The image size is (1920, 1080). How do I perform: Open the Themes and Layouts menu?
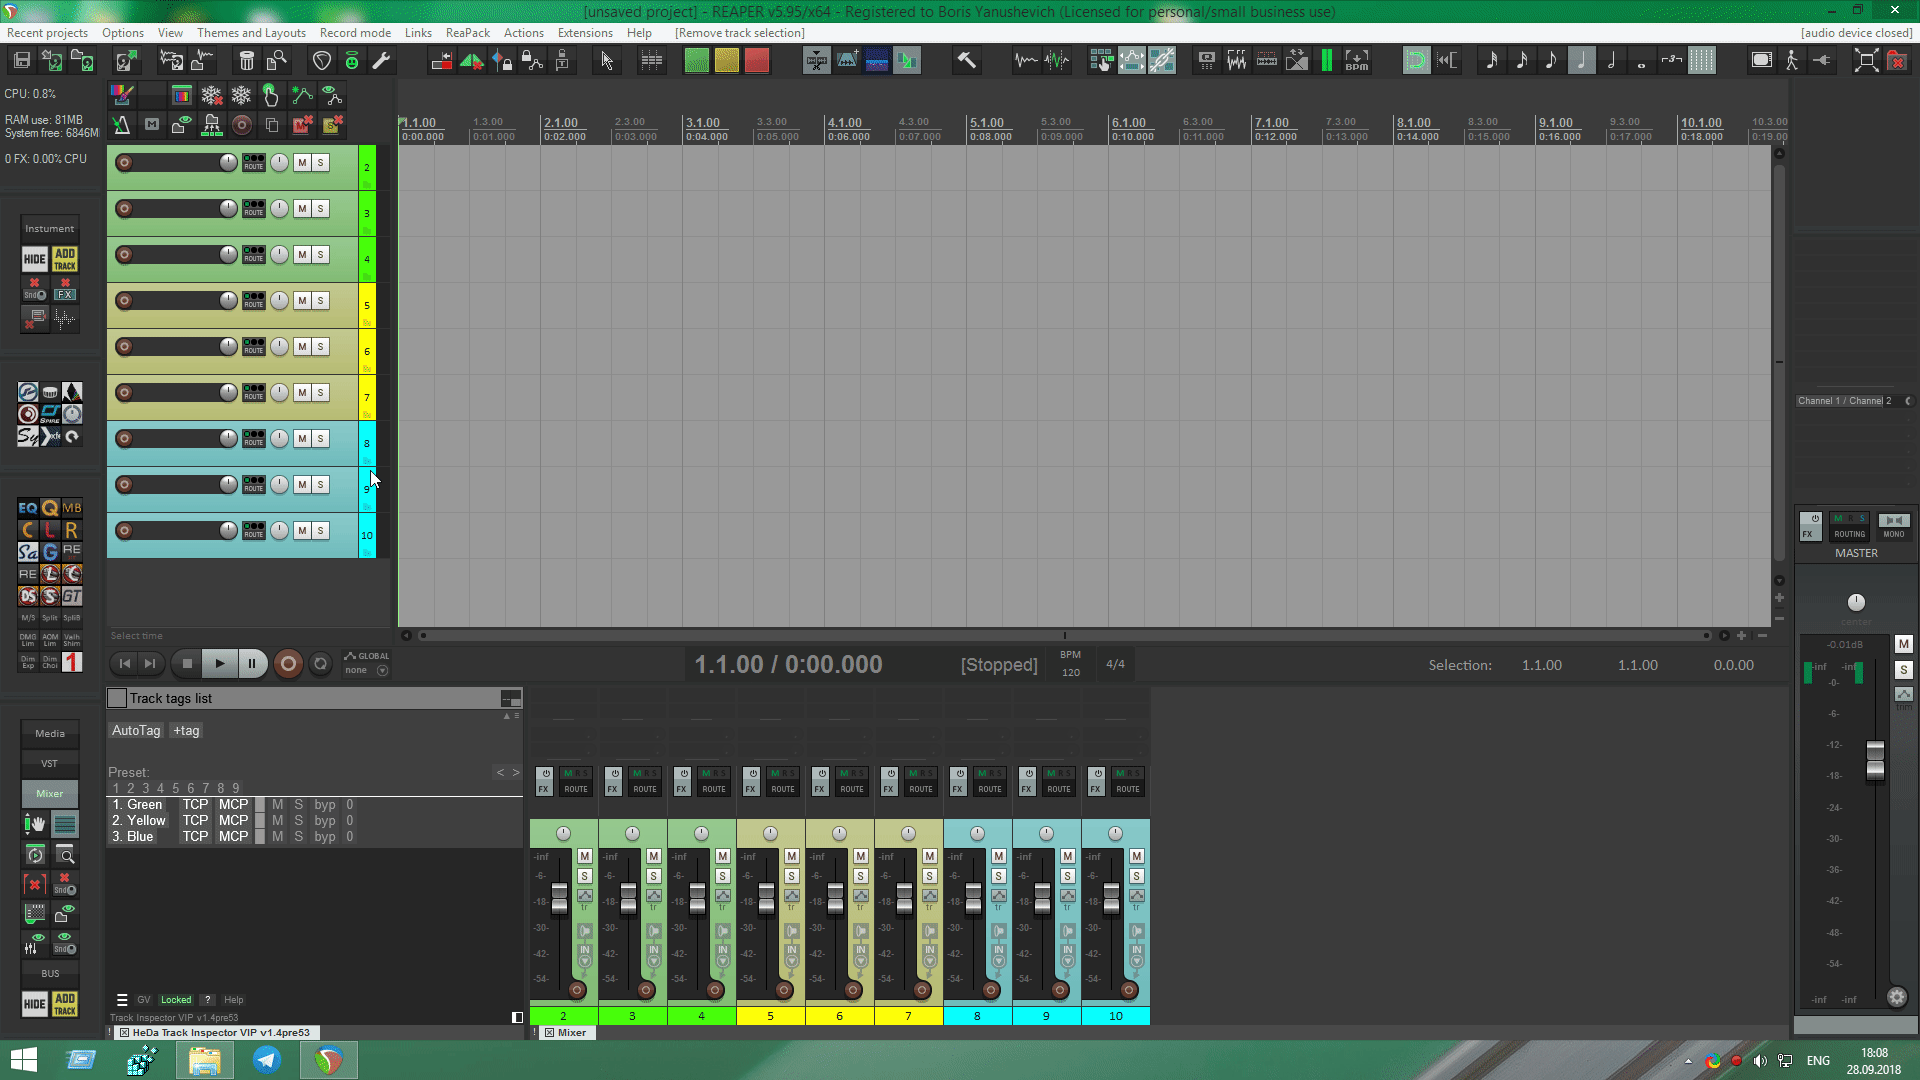tap(251, 33)
